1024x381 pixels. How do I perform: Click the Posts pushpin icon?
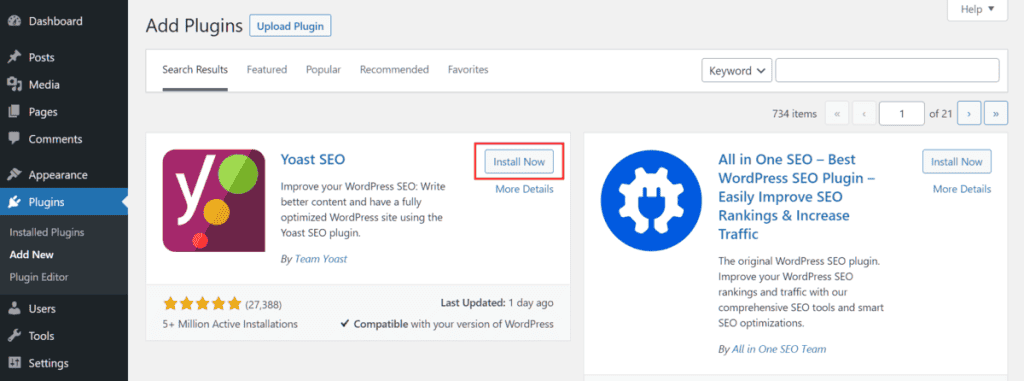(x=14, y=58)
